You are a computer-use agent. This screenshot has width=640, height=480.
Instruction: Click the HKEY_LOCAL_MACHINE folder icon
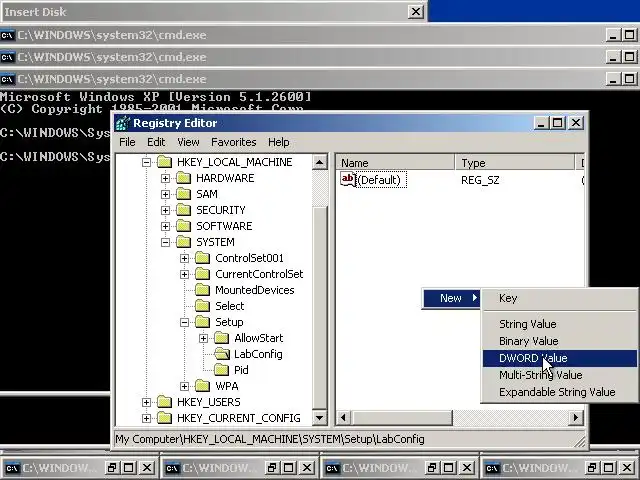click(x=164, y=162)
